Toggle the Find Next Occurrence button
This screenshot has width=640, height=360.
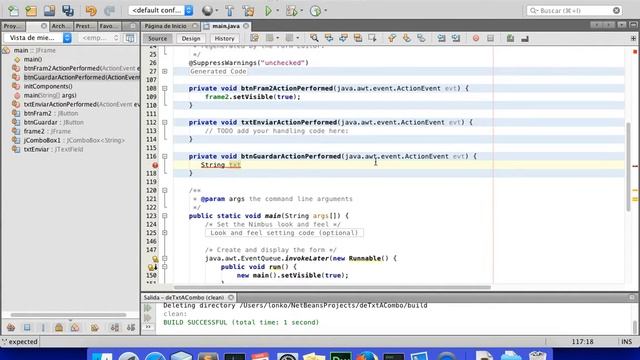(343, 38)
